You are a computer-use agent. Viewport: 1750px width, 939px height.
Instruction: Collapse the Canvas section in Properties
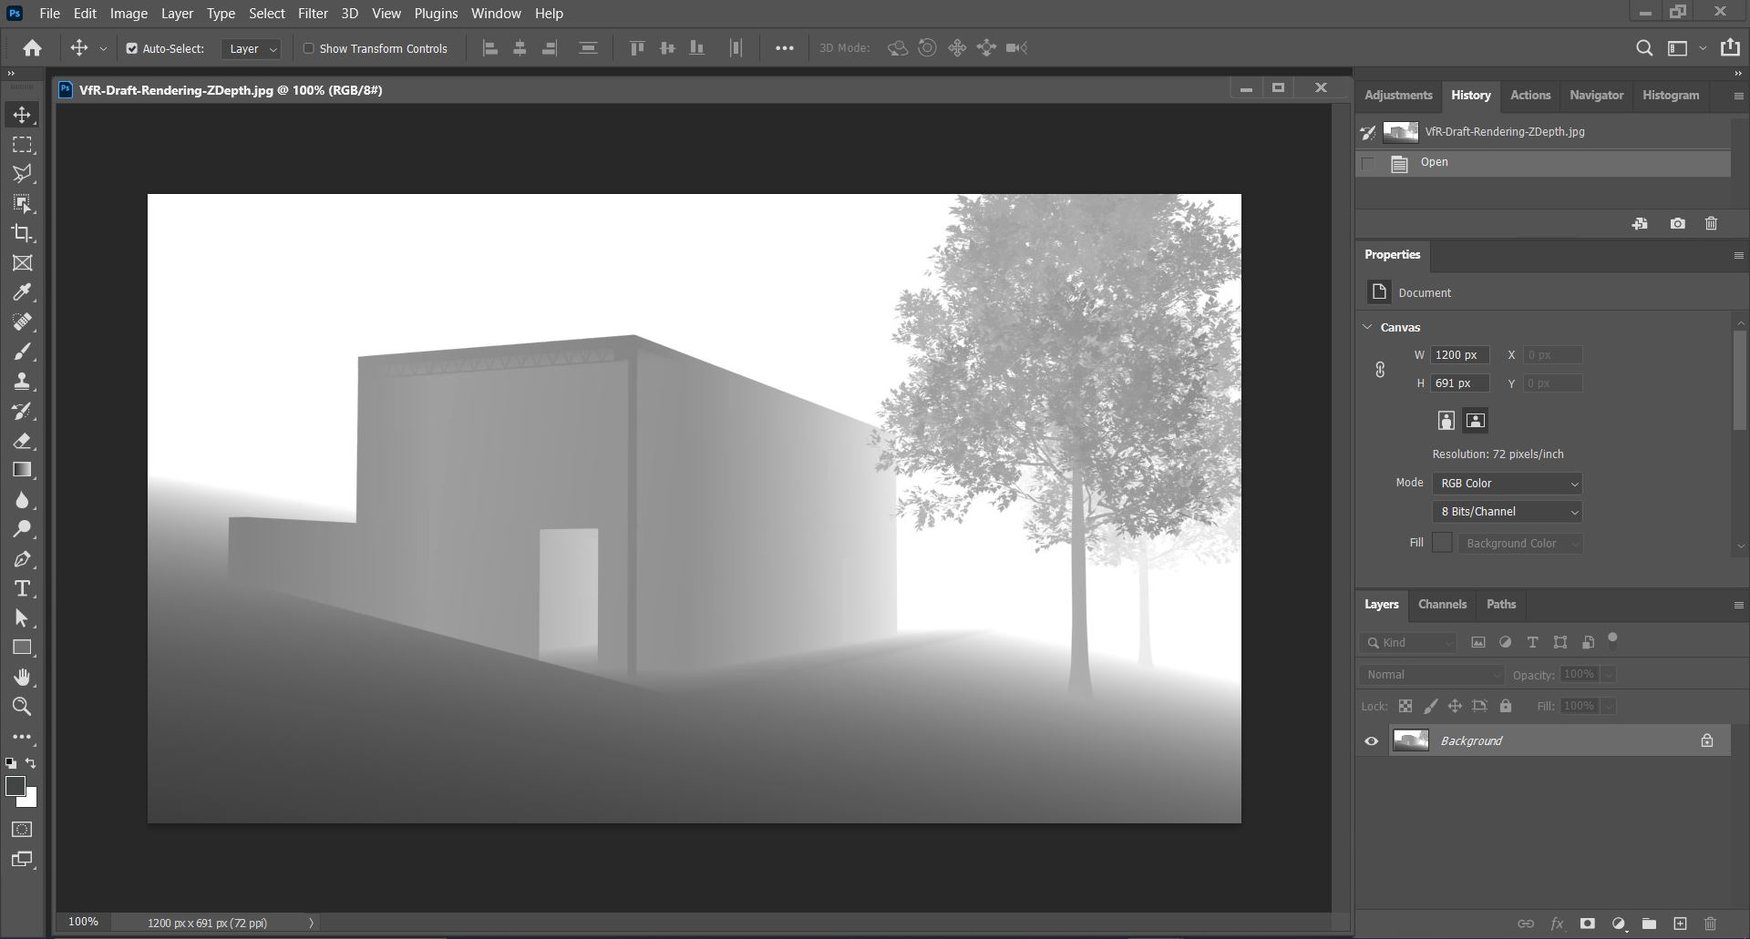point(1368,327)
